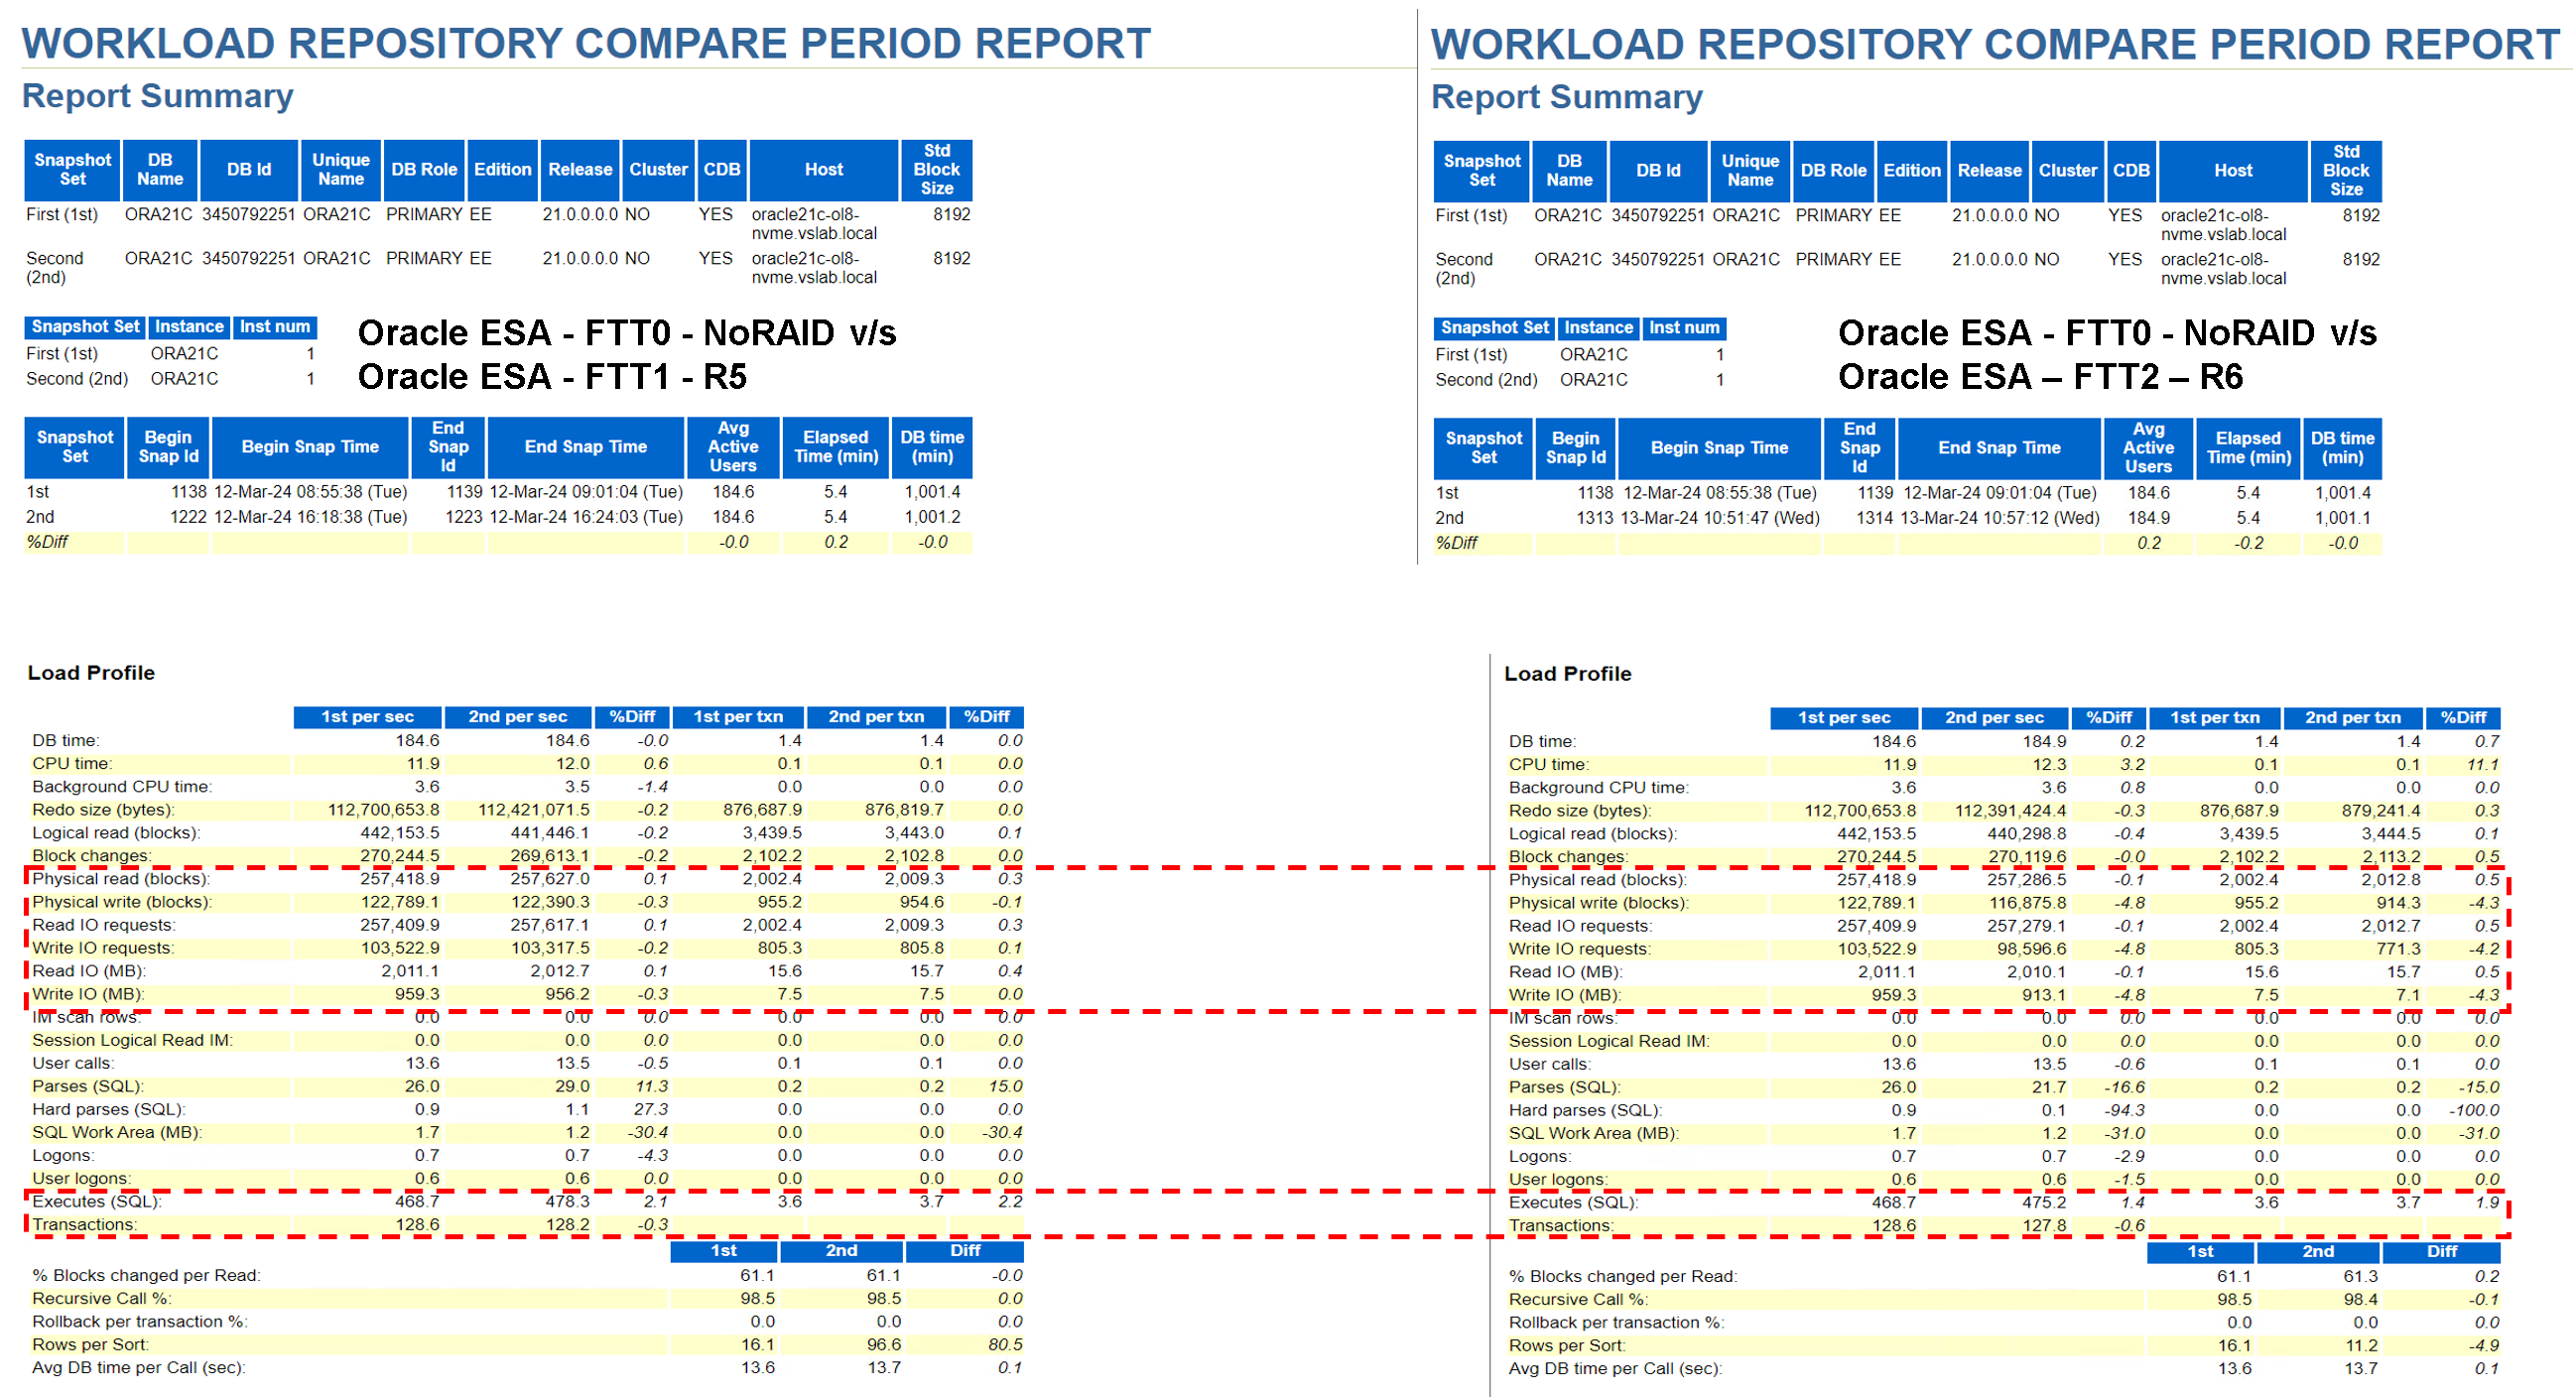Click the 'Rows per Sort:' label in the left report
The image size is (2576, 1397).
[90, 1345]
